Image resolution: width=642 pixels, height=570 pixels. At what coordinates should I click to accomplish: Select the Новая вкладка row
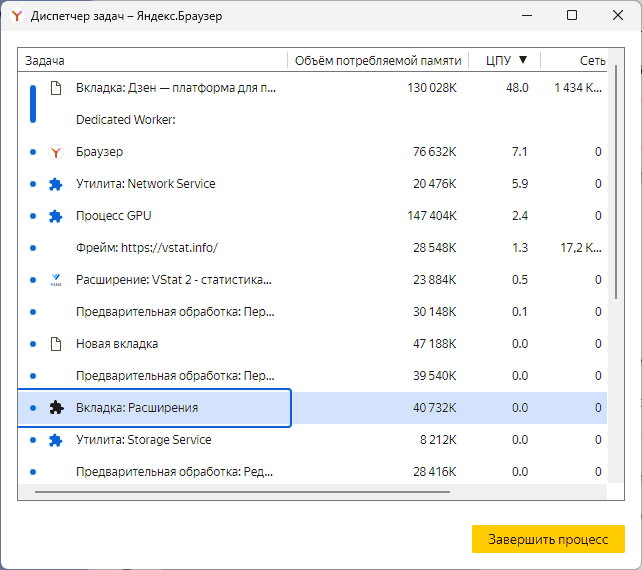pyautogui.click(x=312, y=344)
